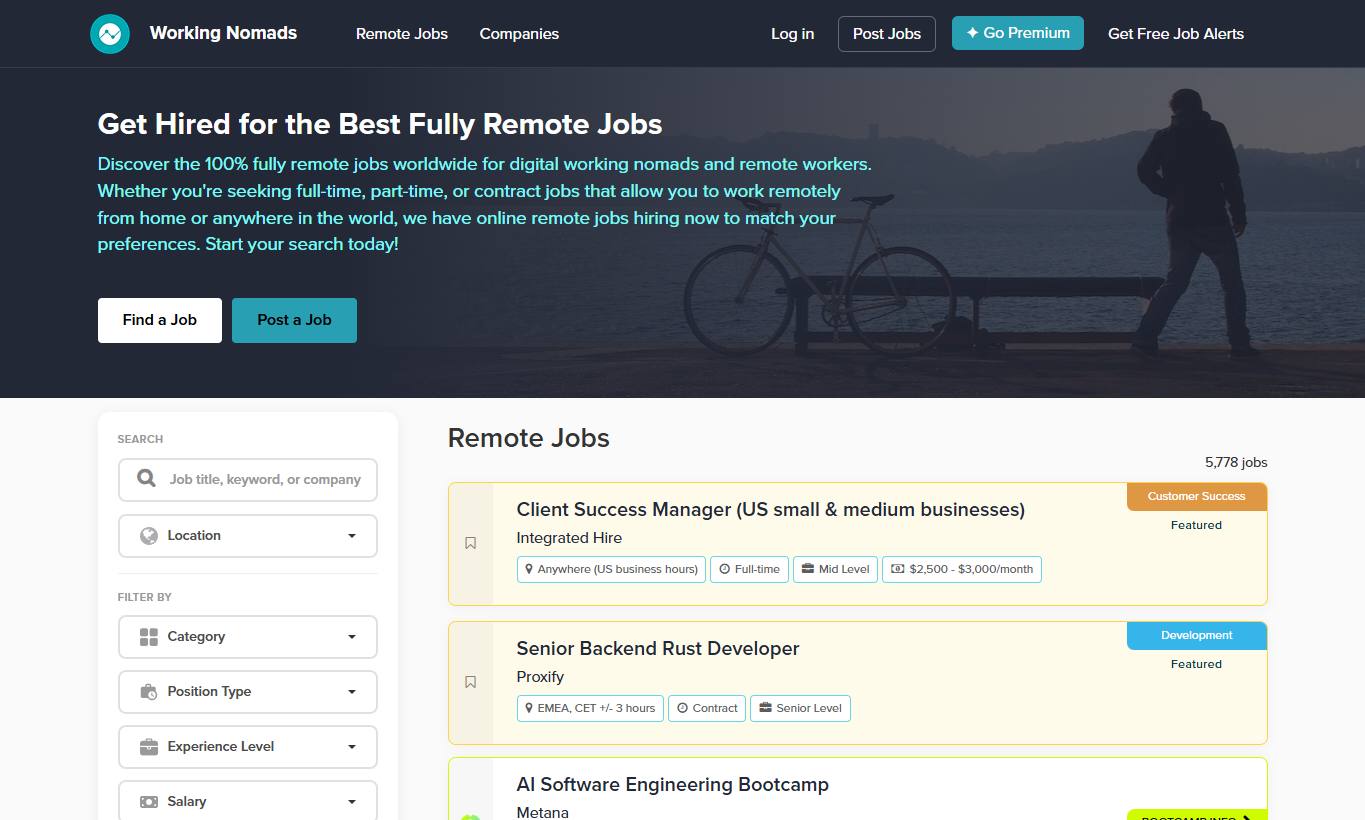The width and height of the screenshot is (1365, 820).
Task: Click Log in
Action: tap(793, 34)
